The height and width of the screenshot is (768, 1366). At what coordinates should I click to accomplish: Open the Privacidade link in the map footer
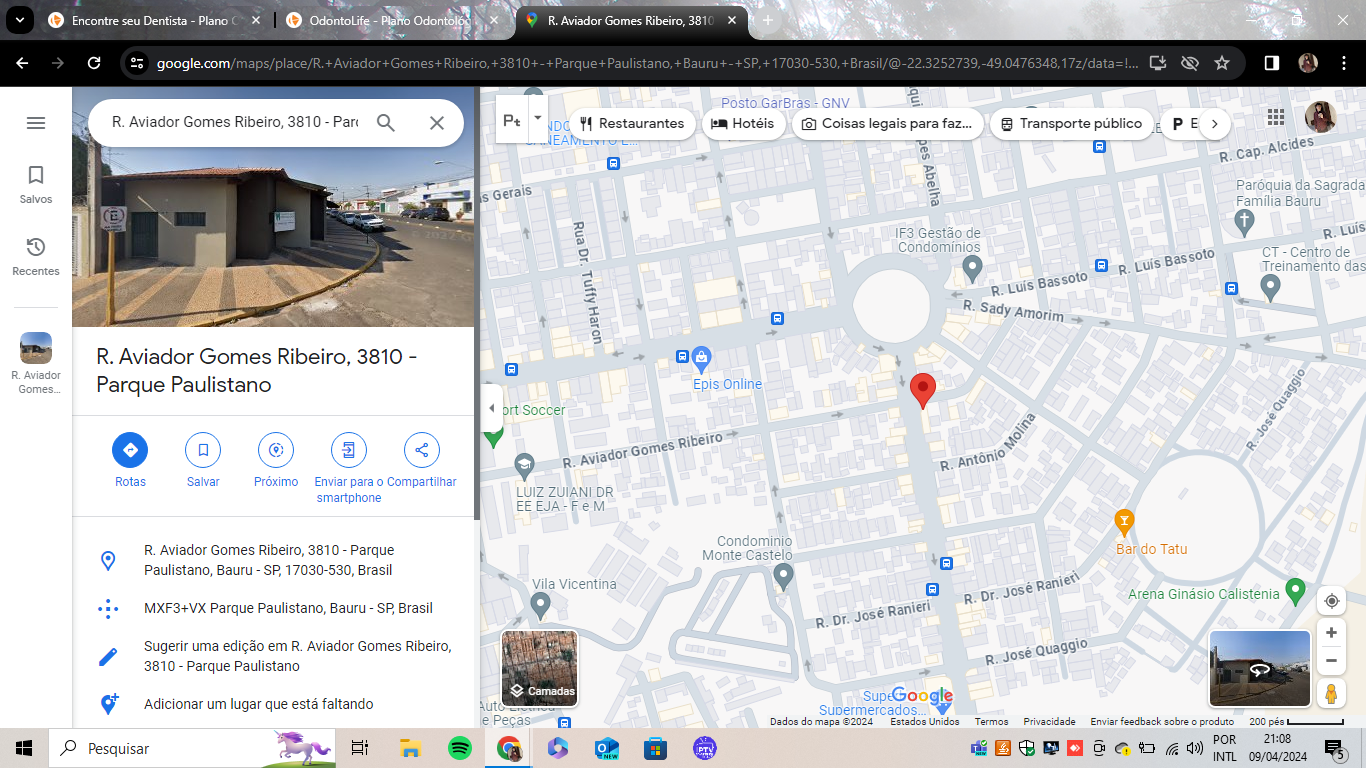[x=1049, y=722]
